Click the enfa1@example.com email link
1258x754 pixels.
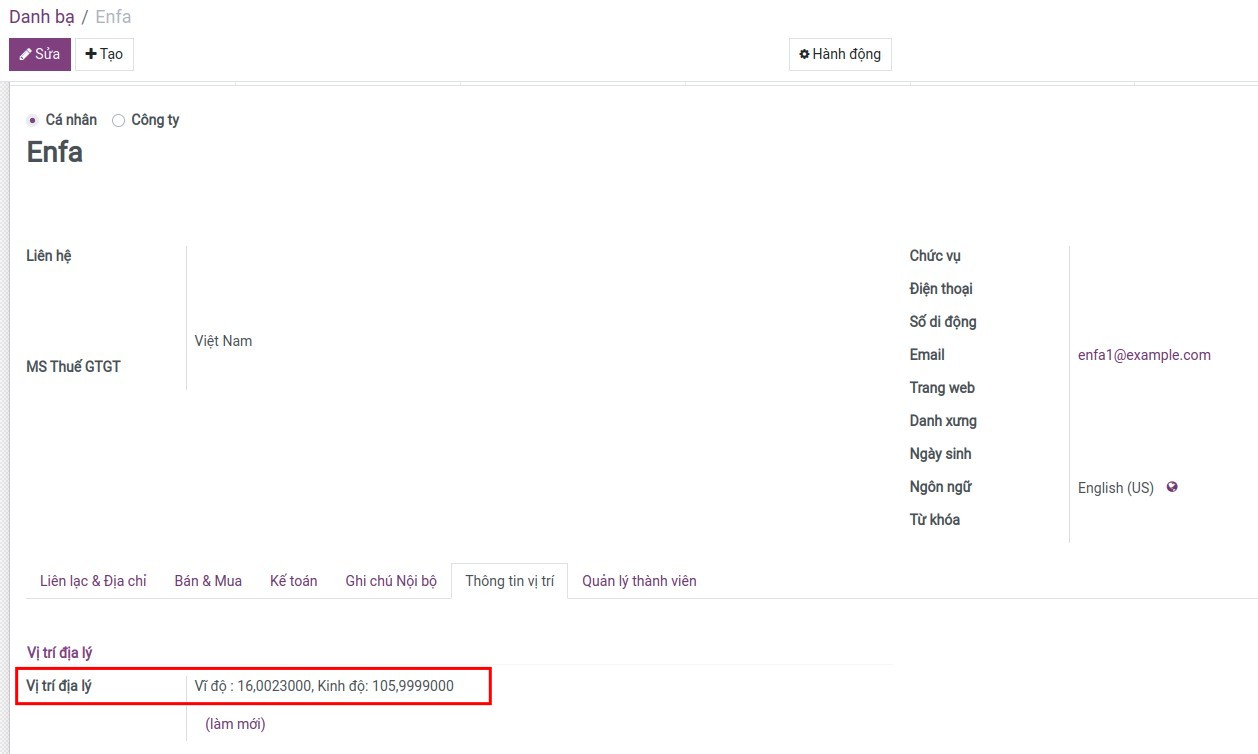1144,355
